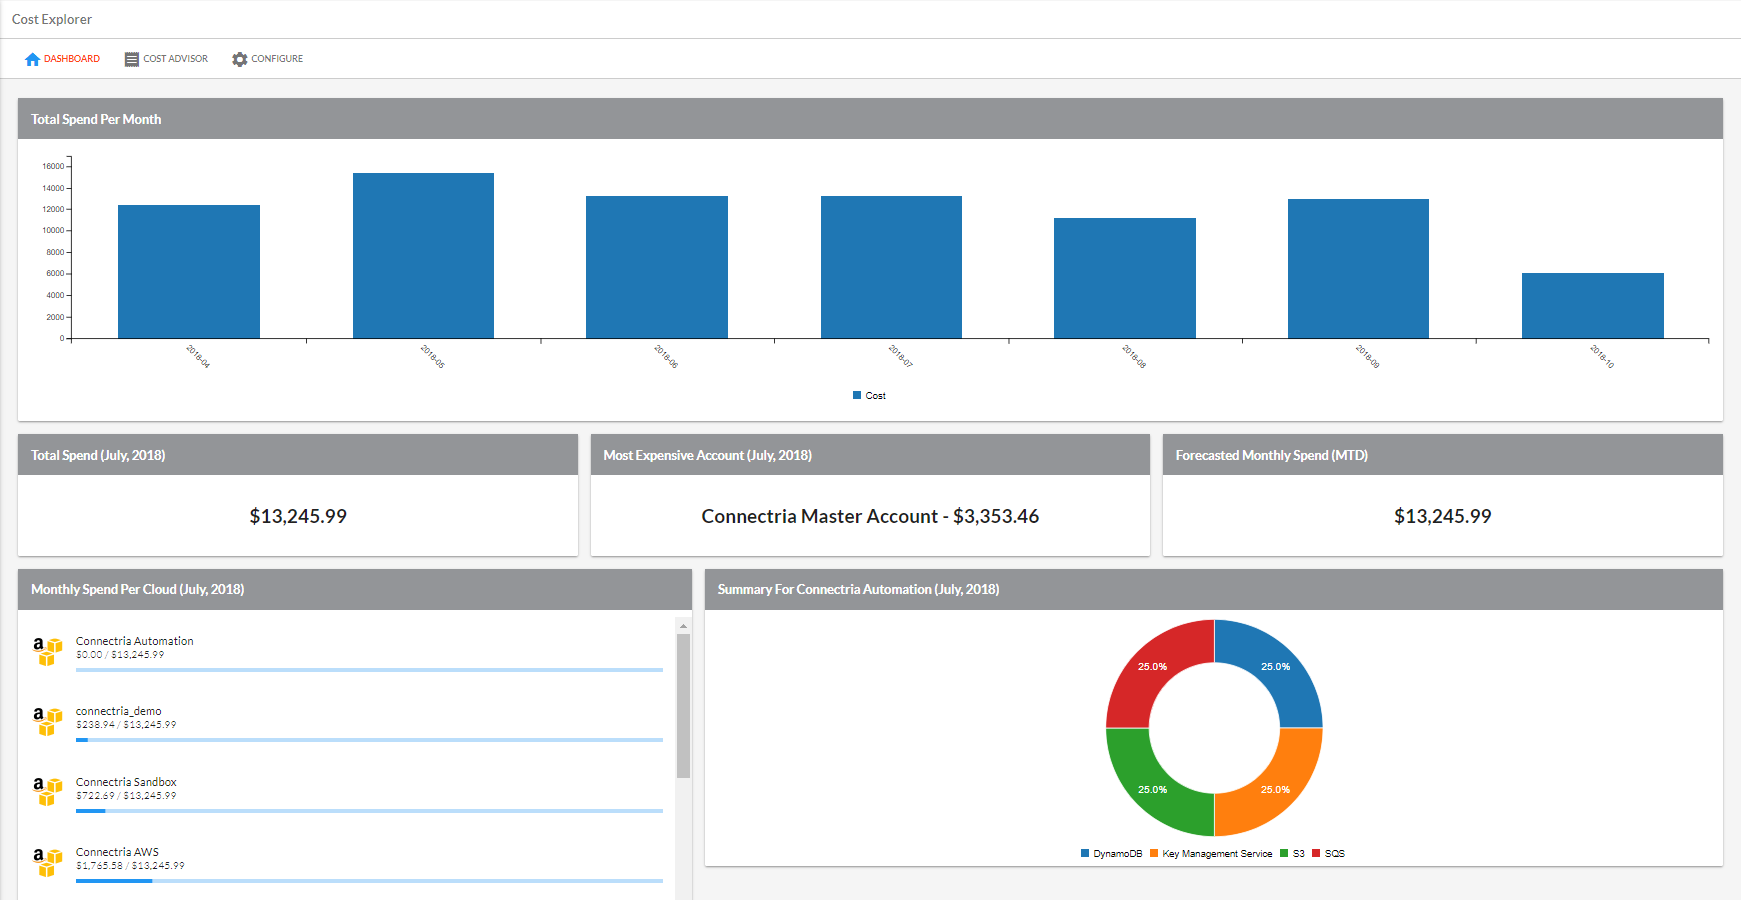The image size is (1741, 900).
Task: Click the Connectria AWS spend progress bar
Action: [369, 881]
